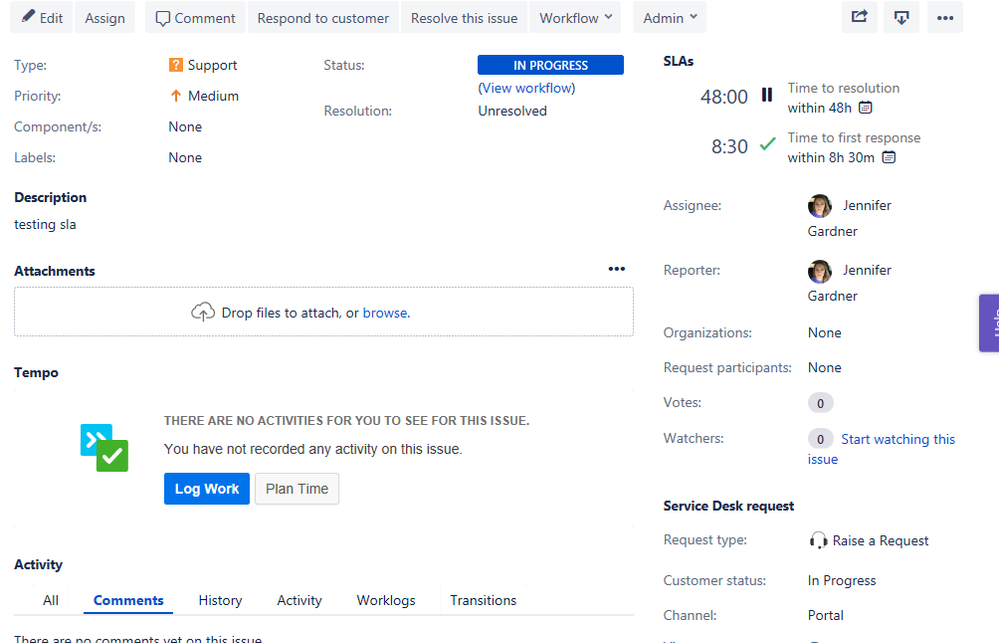The width and height of the screenshot is (999, 643).
Task: Click the 'Time to resolution' SLA label
Action: tap(844, 88)
